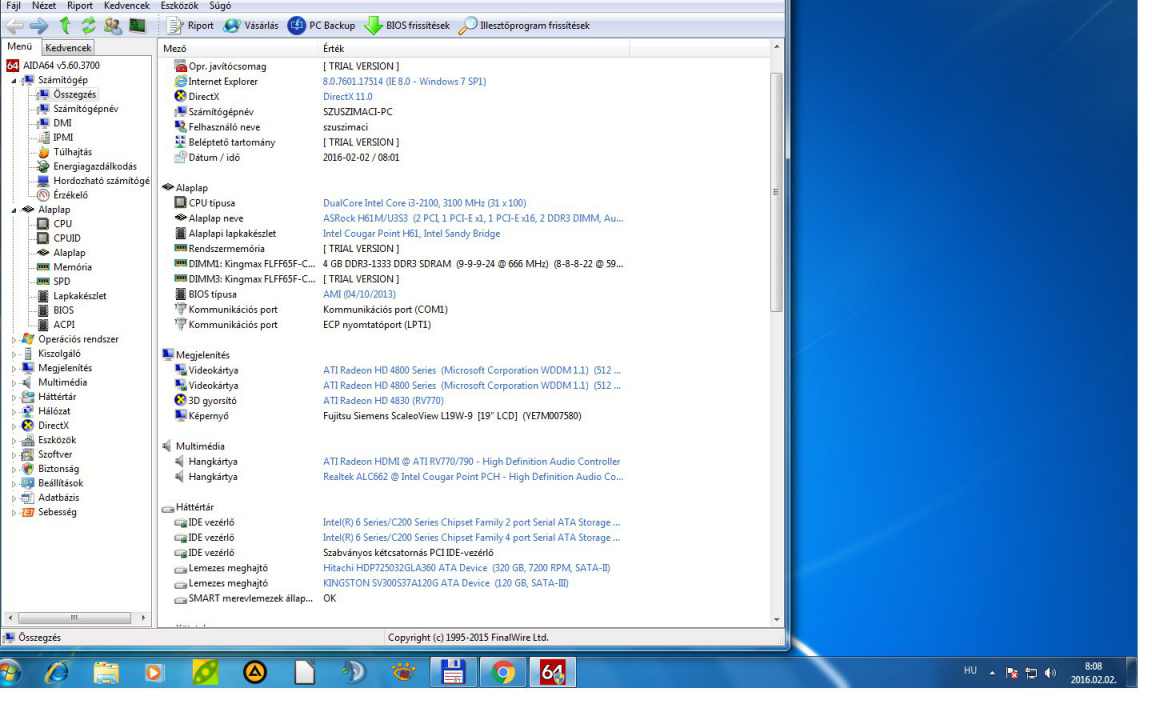Click the green up arrow toolbar icon
Viewport: 1152px width, 720px height.
(x=65, y=26)
